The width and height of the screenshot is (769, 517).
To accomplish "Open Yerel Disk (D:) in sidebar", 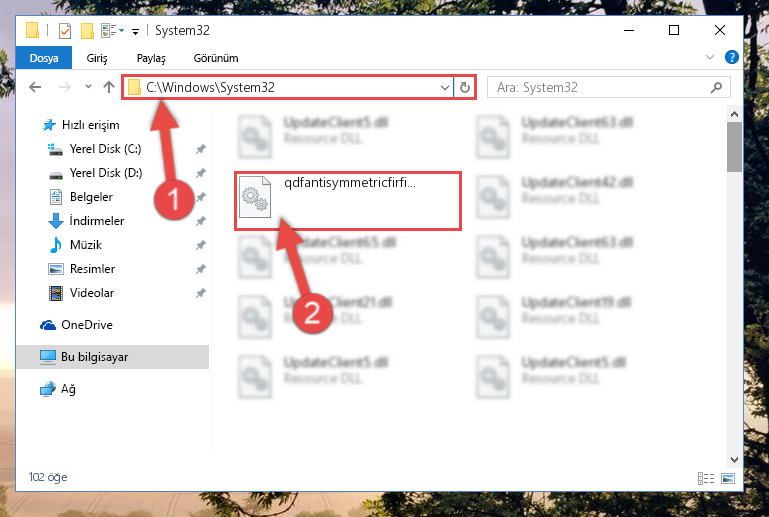I will (x=95, y=173).
